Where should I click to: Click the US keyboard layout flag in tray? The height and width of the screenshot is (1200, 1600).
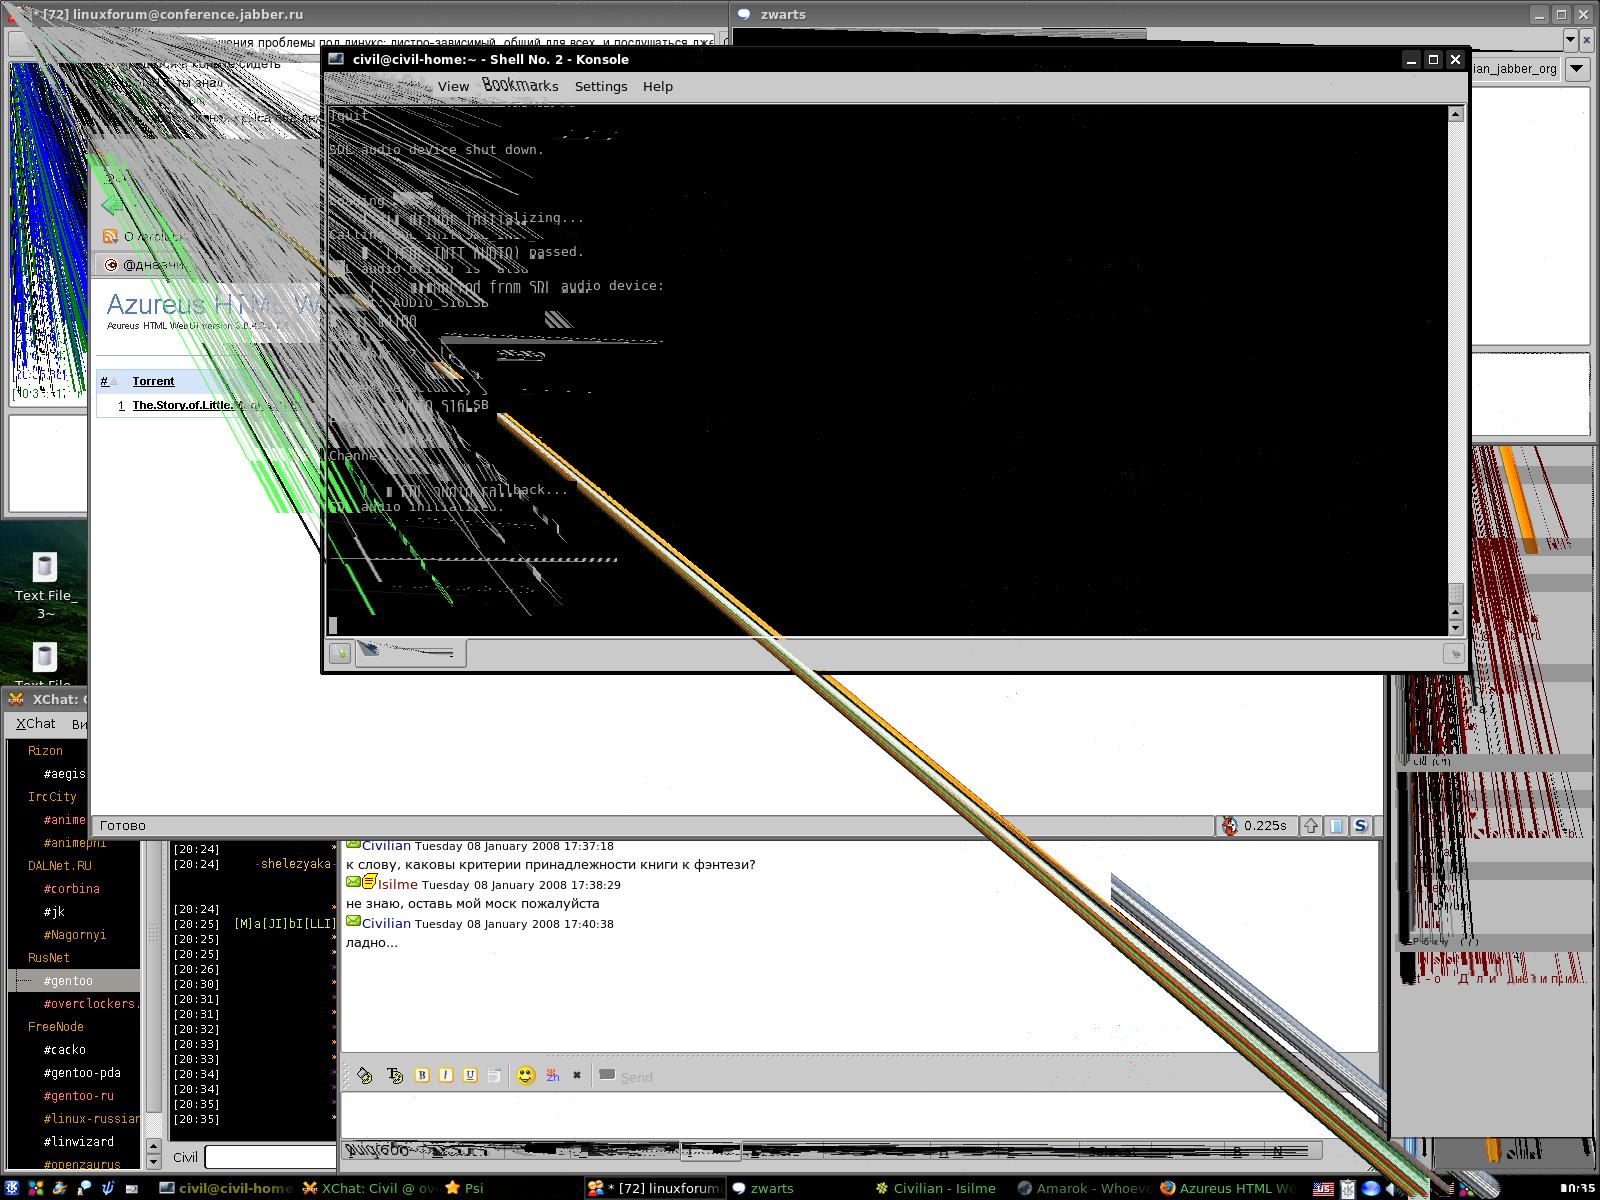[1323, 1189]
